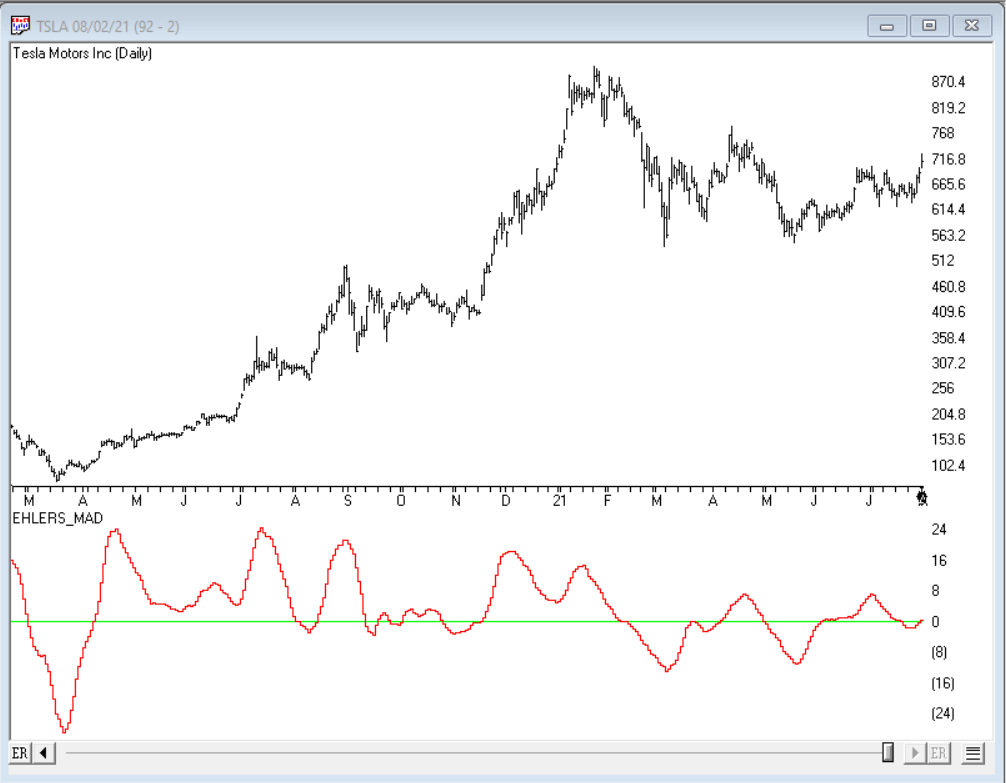Click the 460.8 price axis label
1006x783 pixels.
pyautogui.click(x=948, y=286)
